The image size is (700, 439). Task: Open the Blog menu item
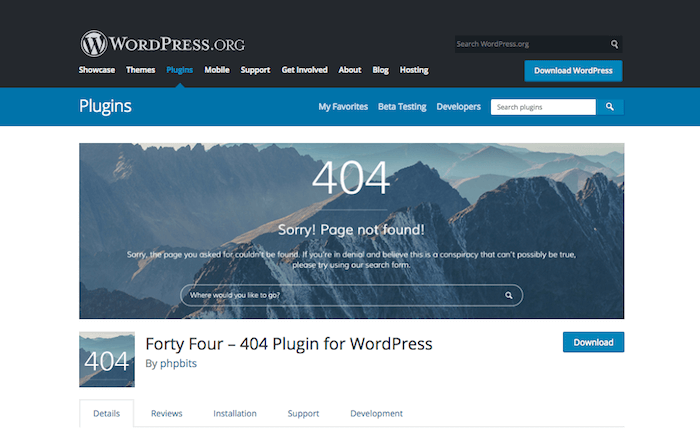pos(380,70)
